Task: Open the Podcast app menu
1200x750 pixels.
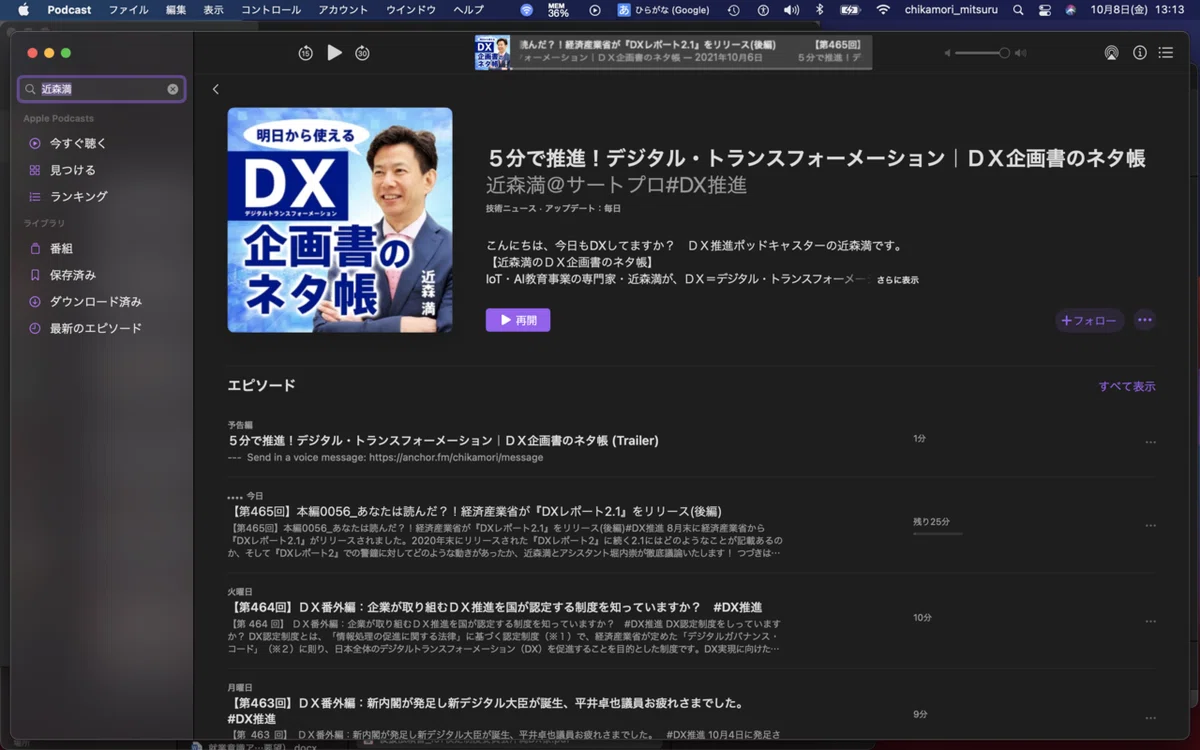Action: point(69,10)
